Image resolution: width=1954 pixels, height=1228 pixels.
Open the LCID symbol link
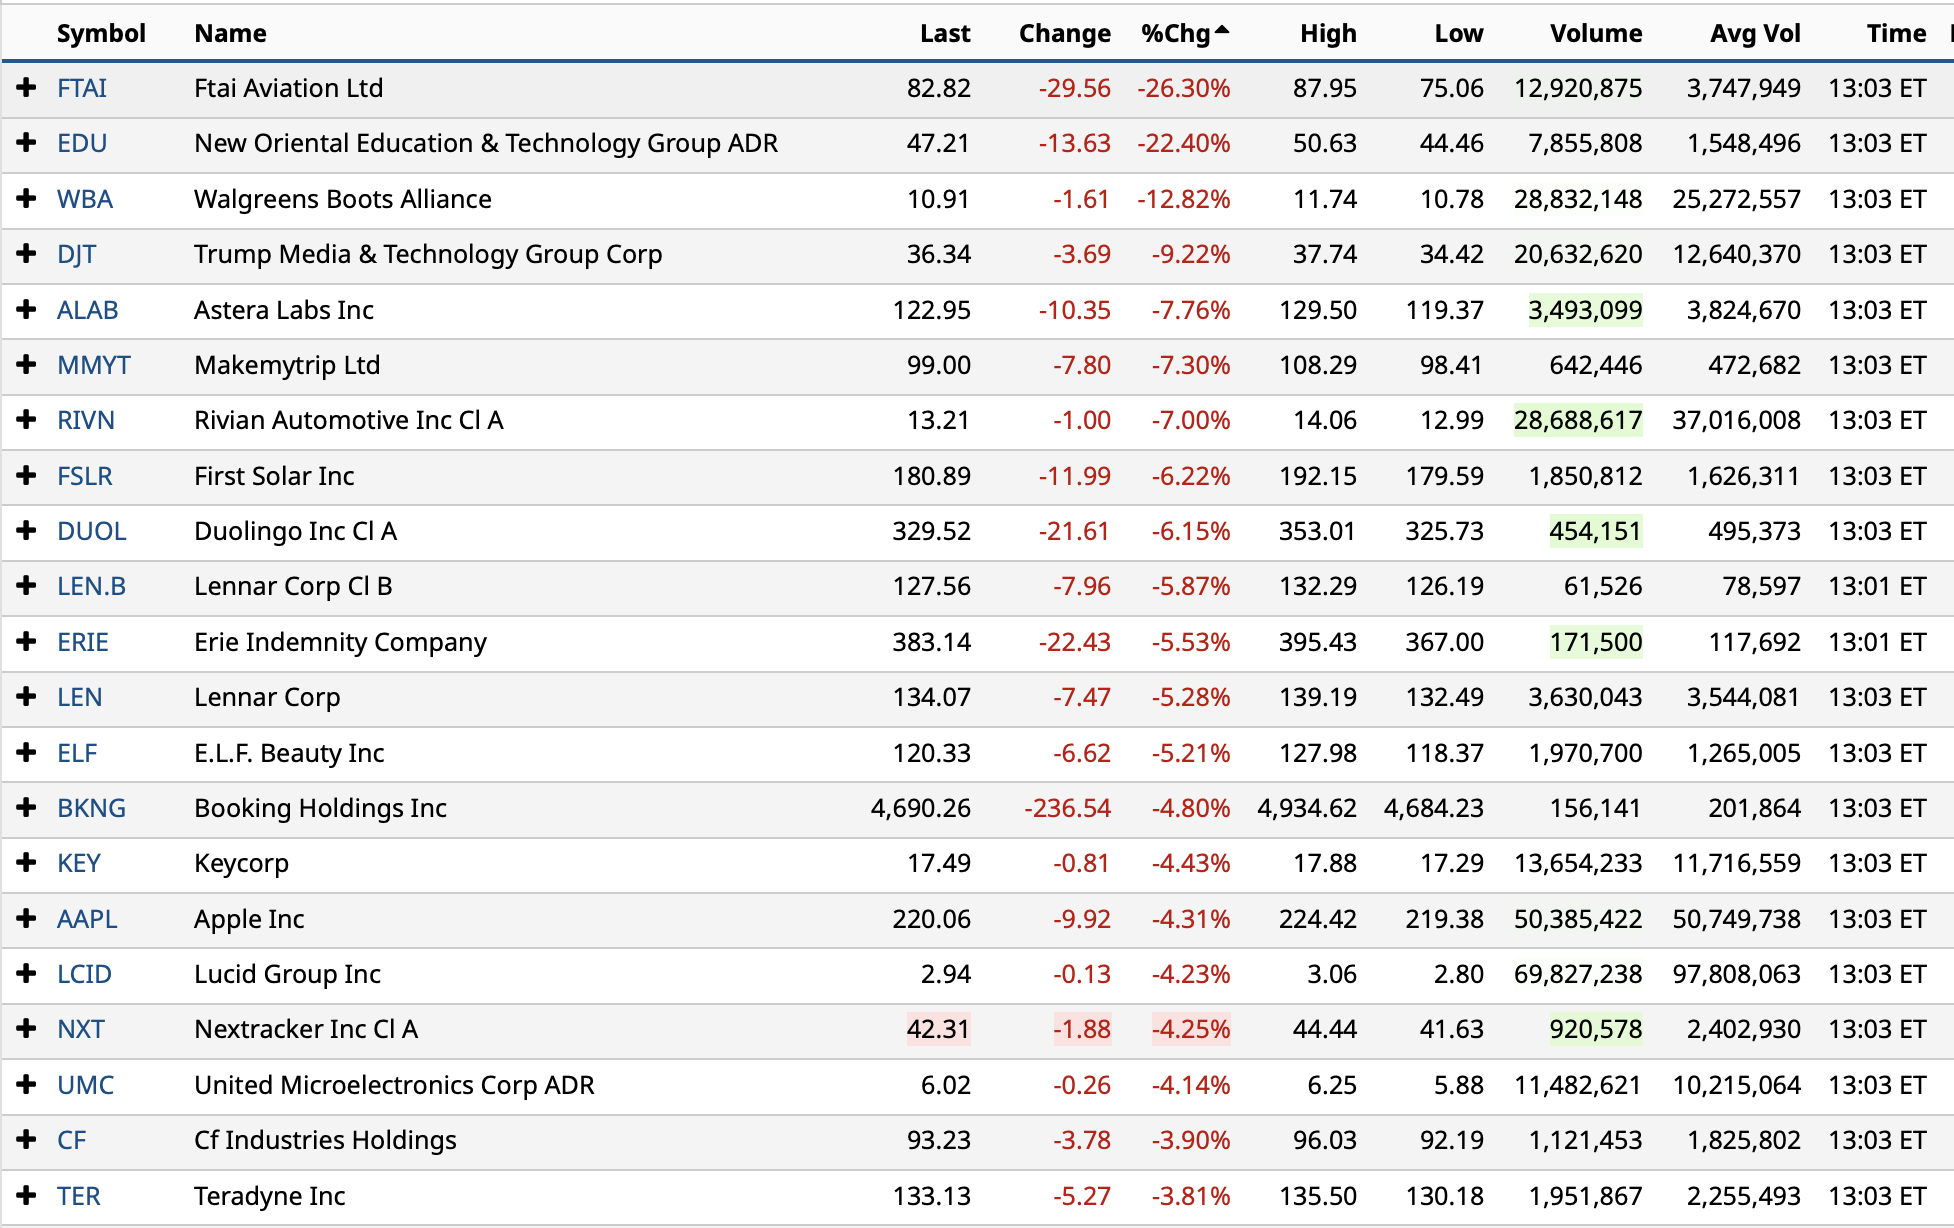coord(84,974)
